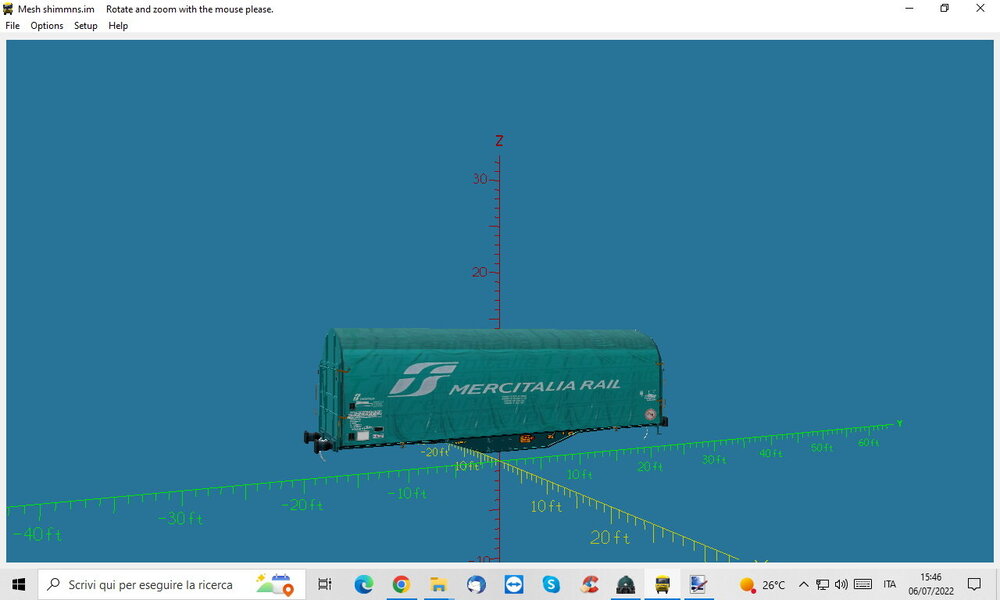
Task: Open the Options menu
Action: click(x=47, y=26)
